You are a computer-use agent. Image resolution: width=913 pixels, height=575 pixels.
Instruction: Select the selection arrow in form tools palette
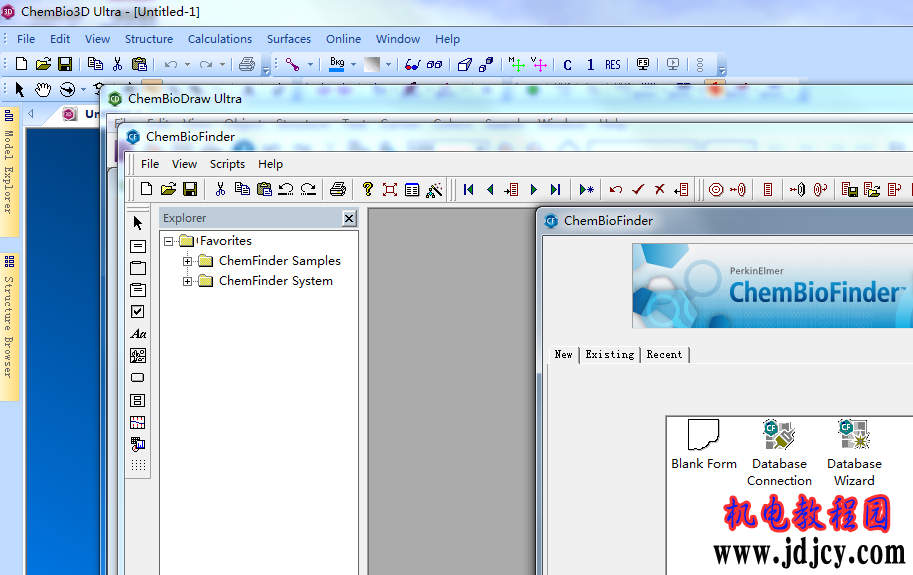[138, 223]
